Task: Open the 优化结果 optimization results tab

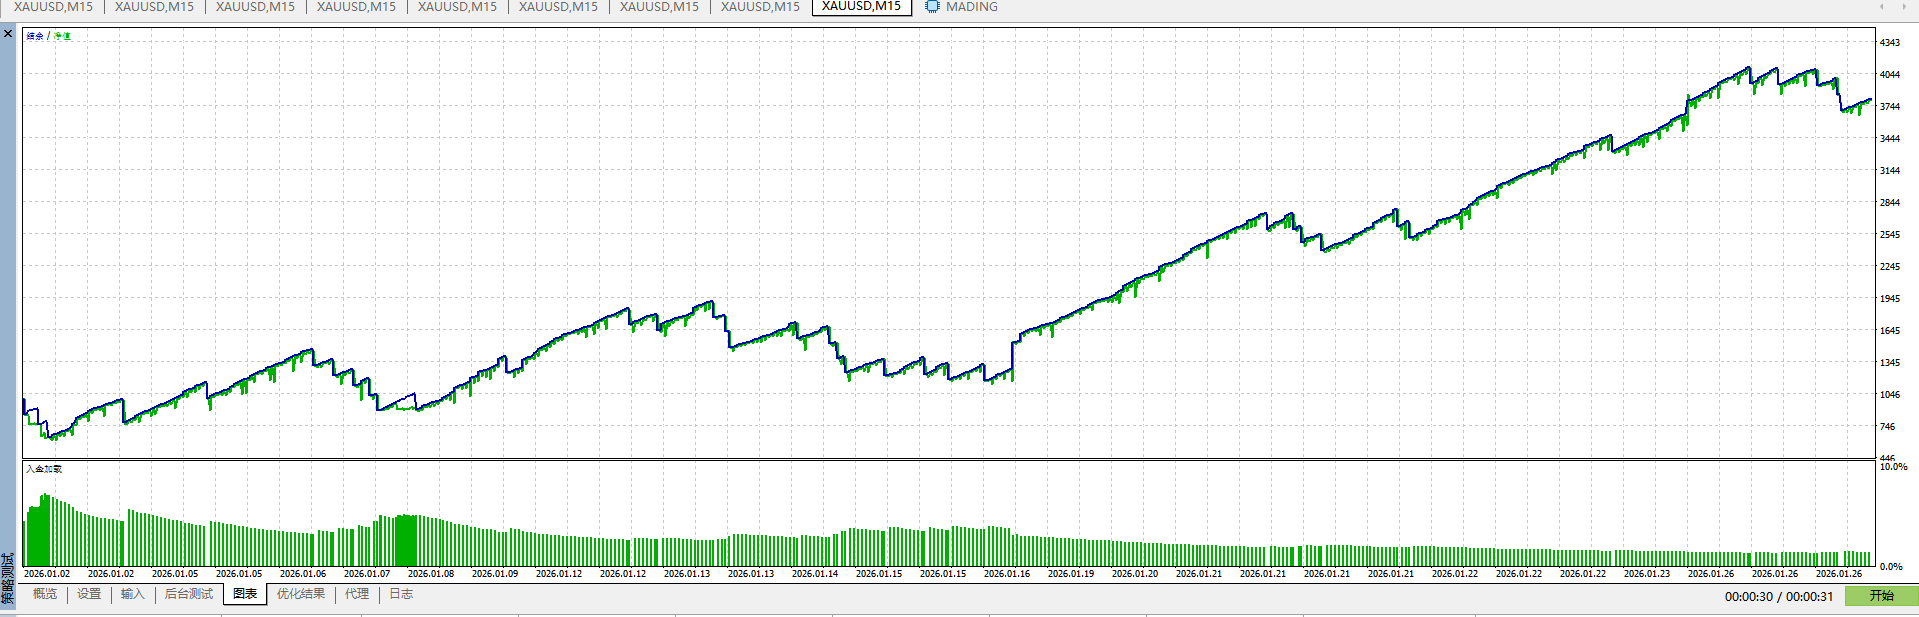Action: click(301, 594)
